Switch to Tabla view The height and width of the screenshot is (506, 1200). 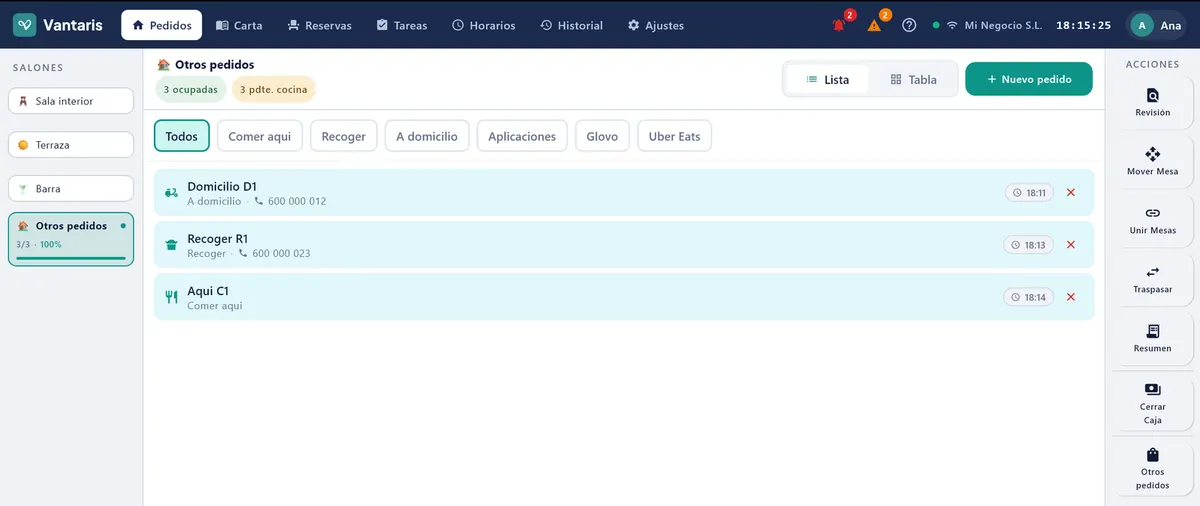[x=913, y=79]
